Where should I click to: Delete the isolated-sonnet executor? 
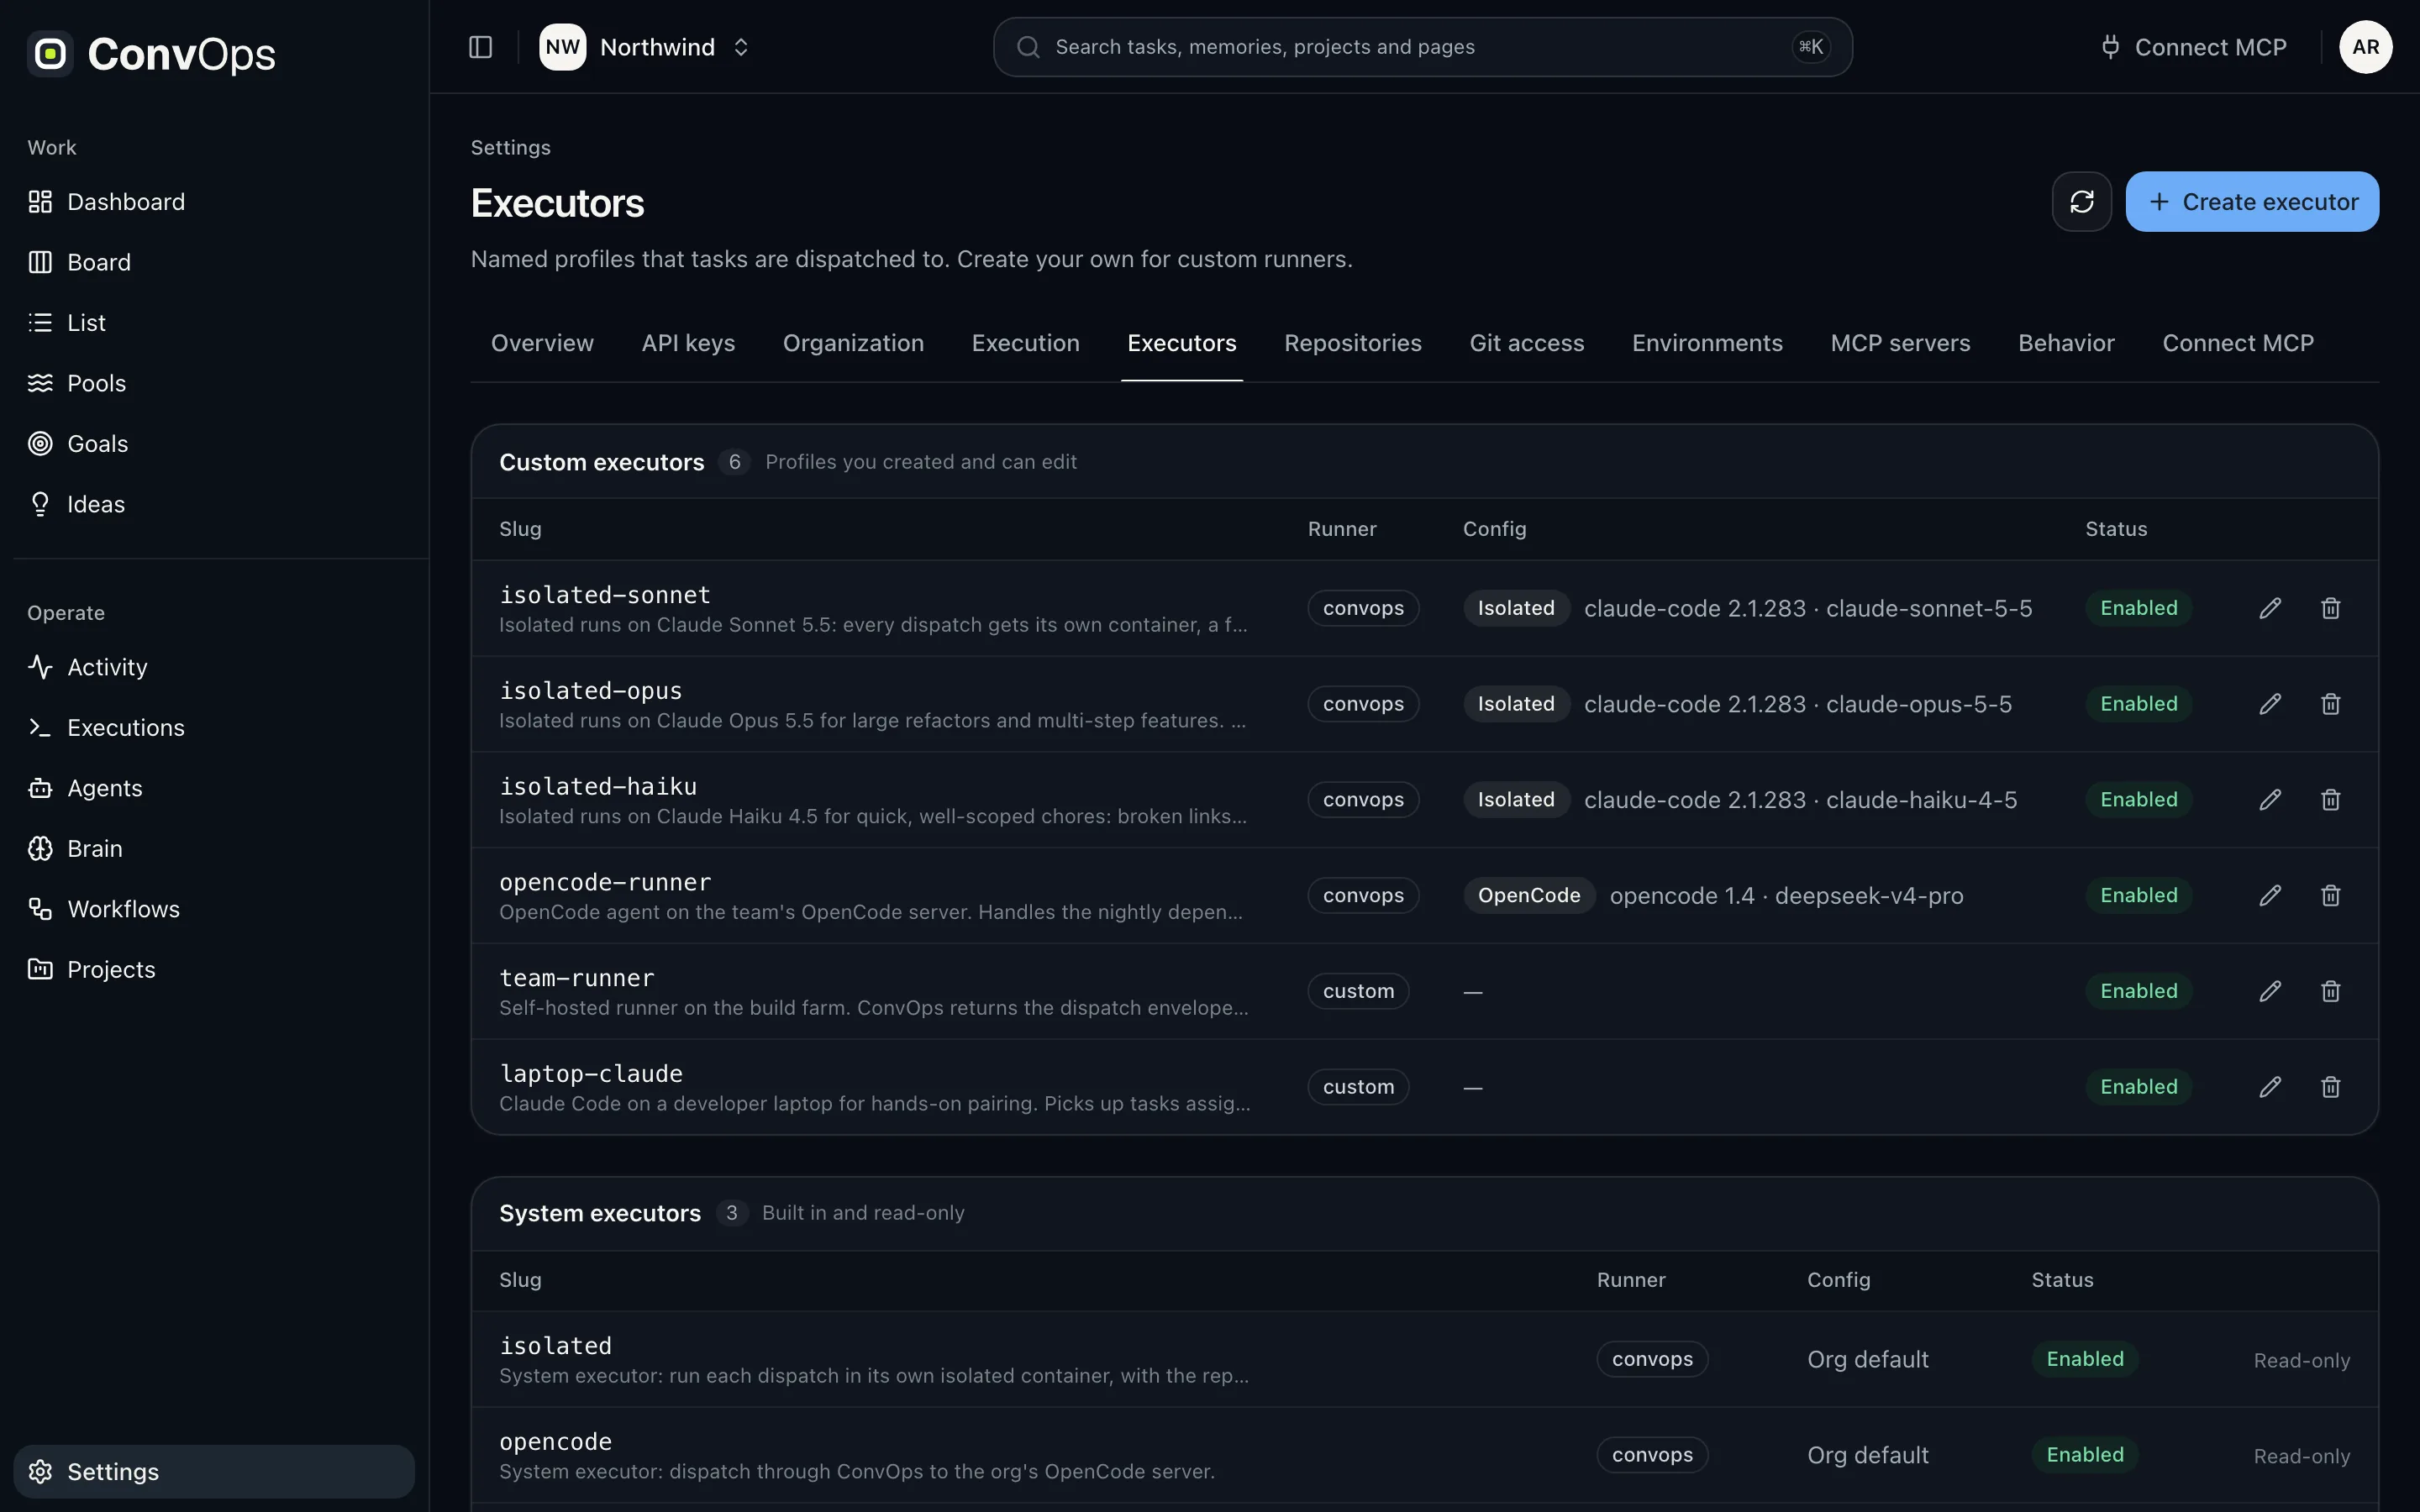coord(2330,608)
